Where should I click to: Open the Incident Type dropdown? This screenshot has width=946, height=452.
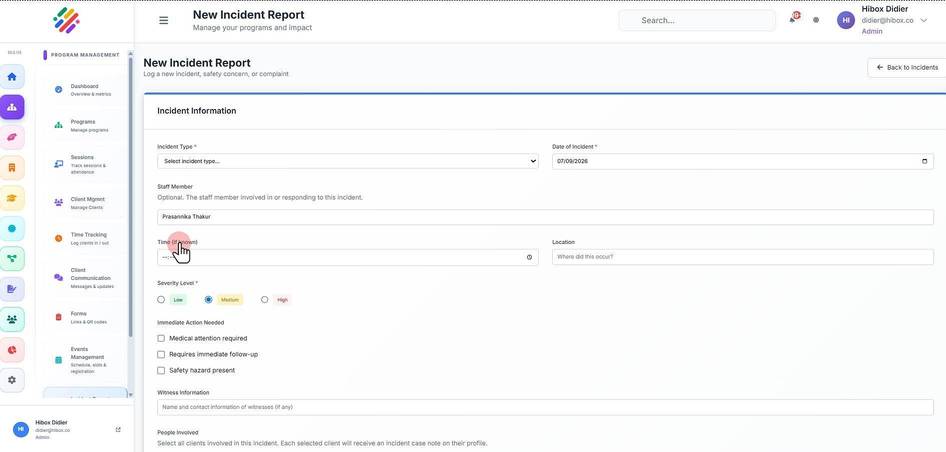348,161
